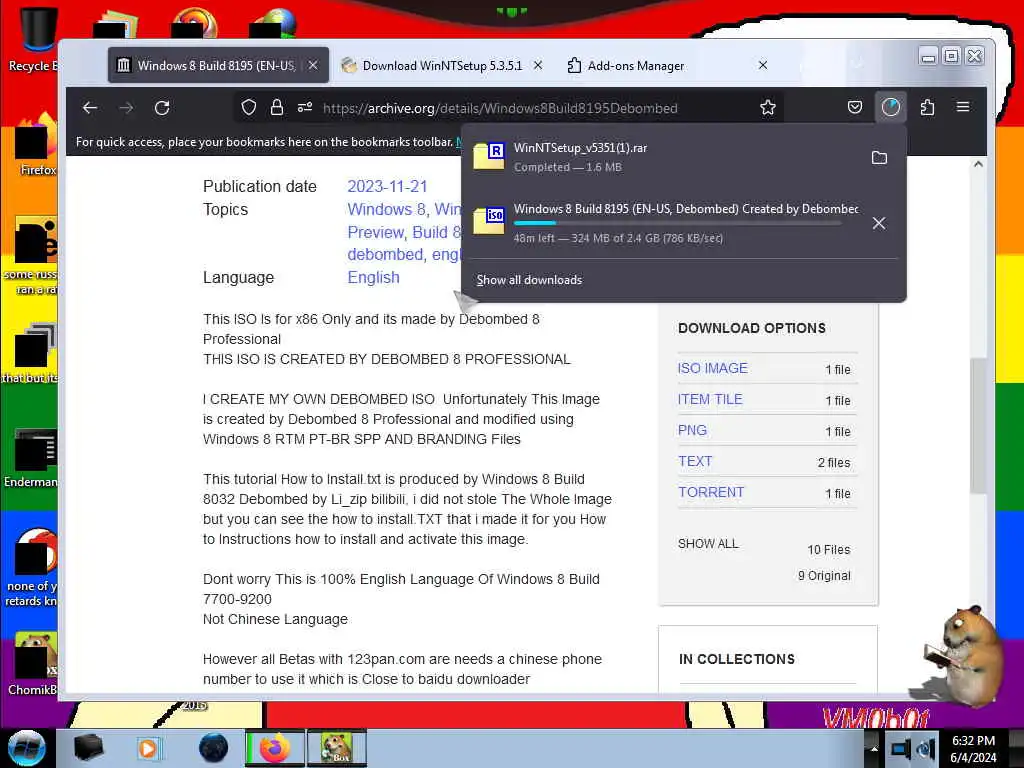1024x768 pixels.
Task: Close the Add-ons Manager tab
Action: (x=763, y=65)
